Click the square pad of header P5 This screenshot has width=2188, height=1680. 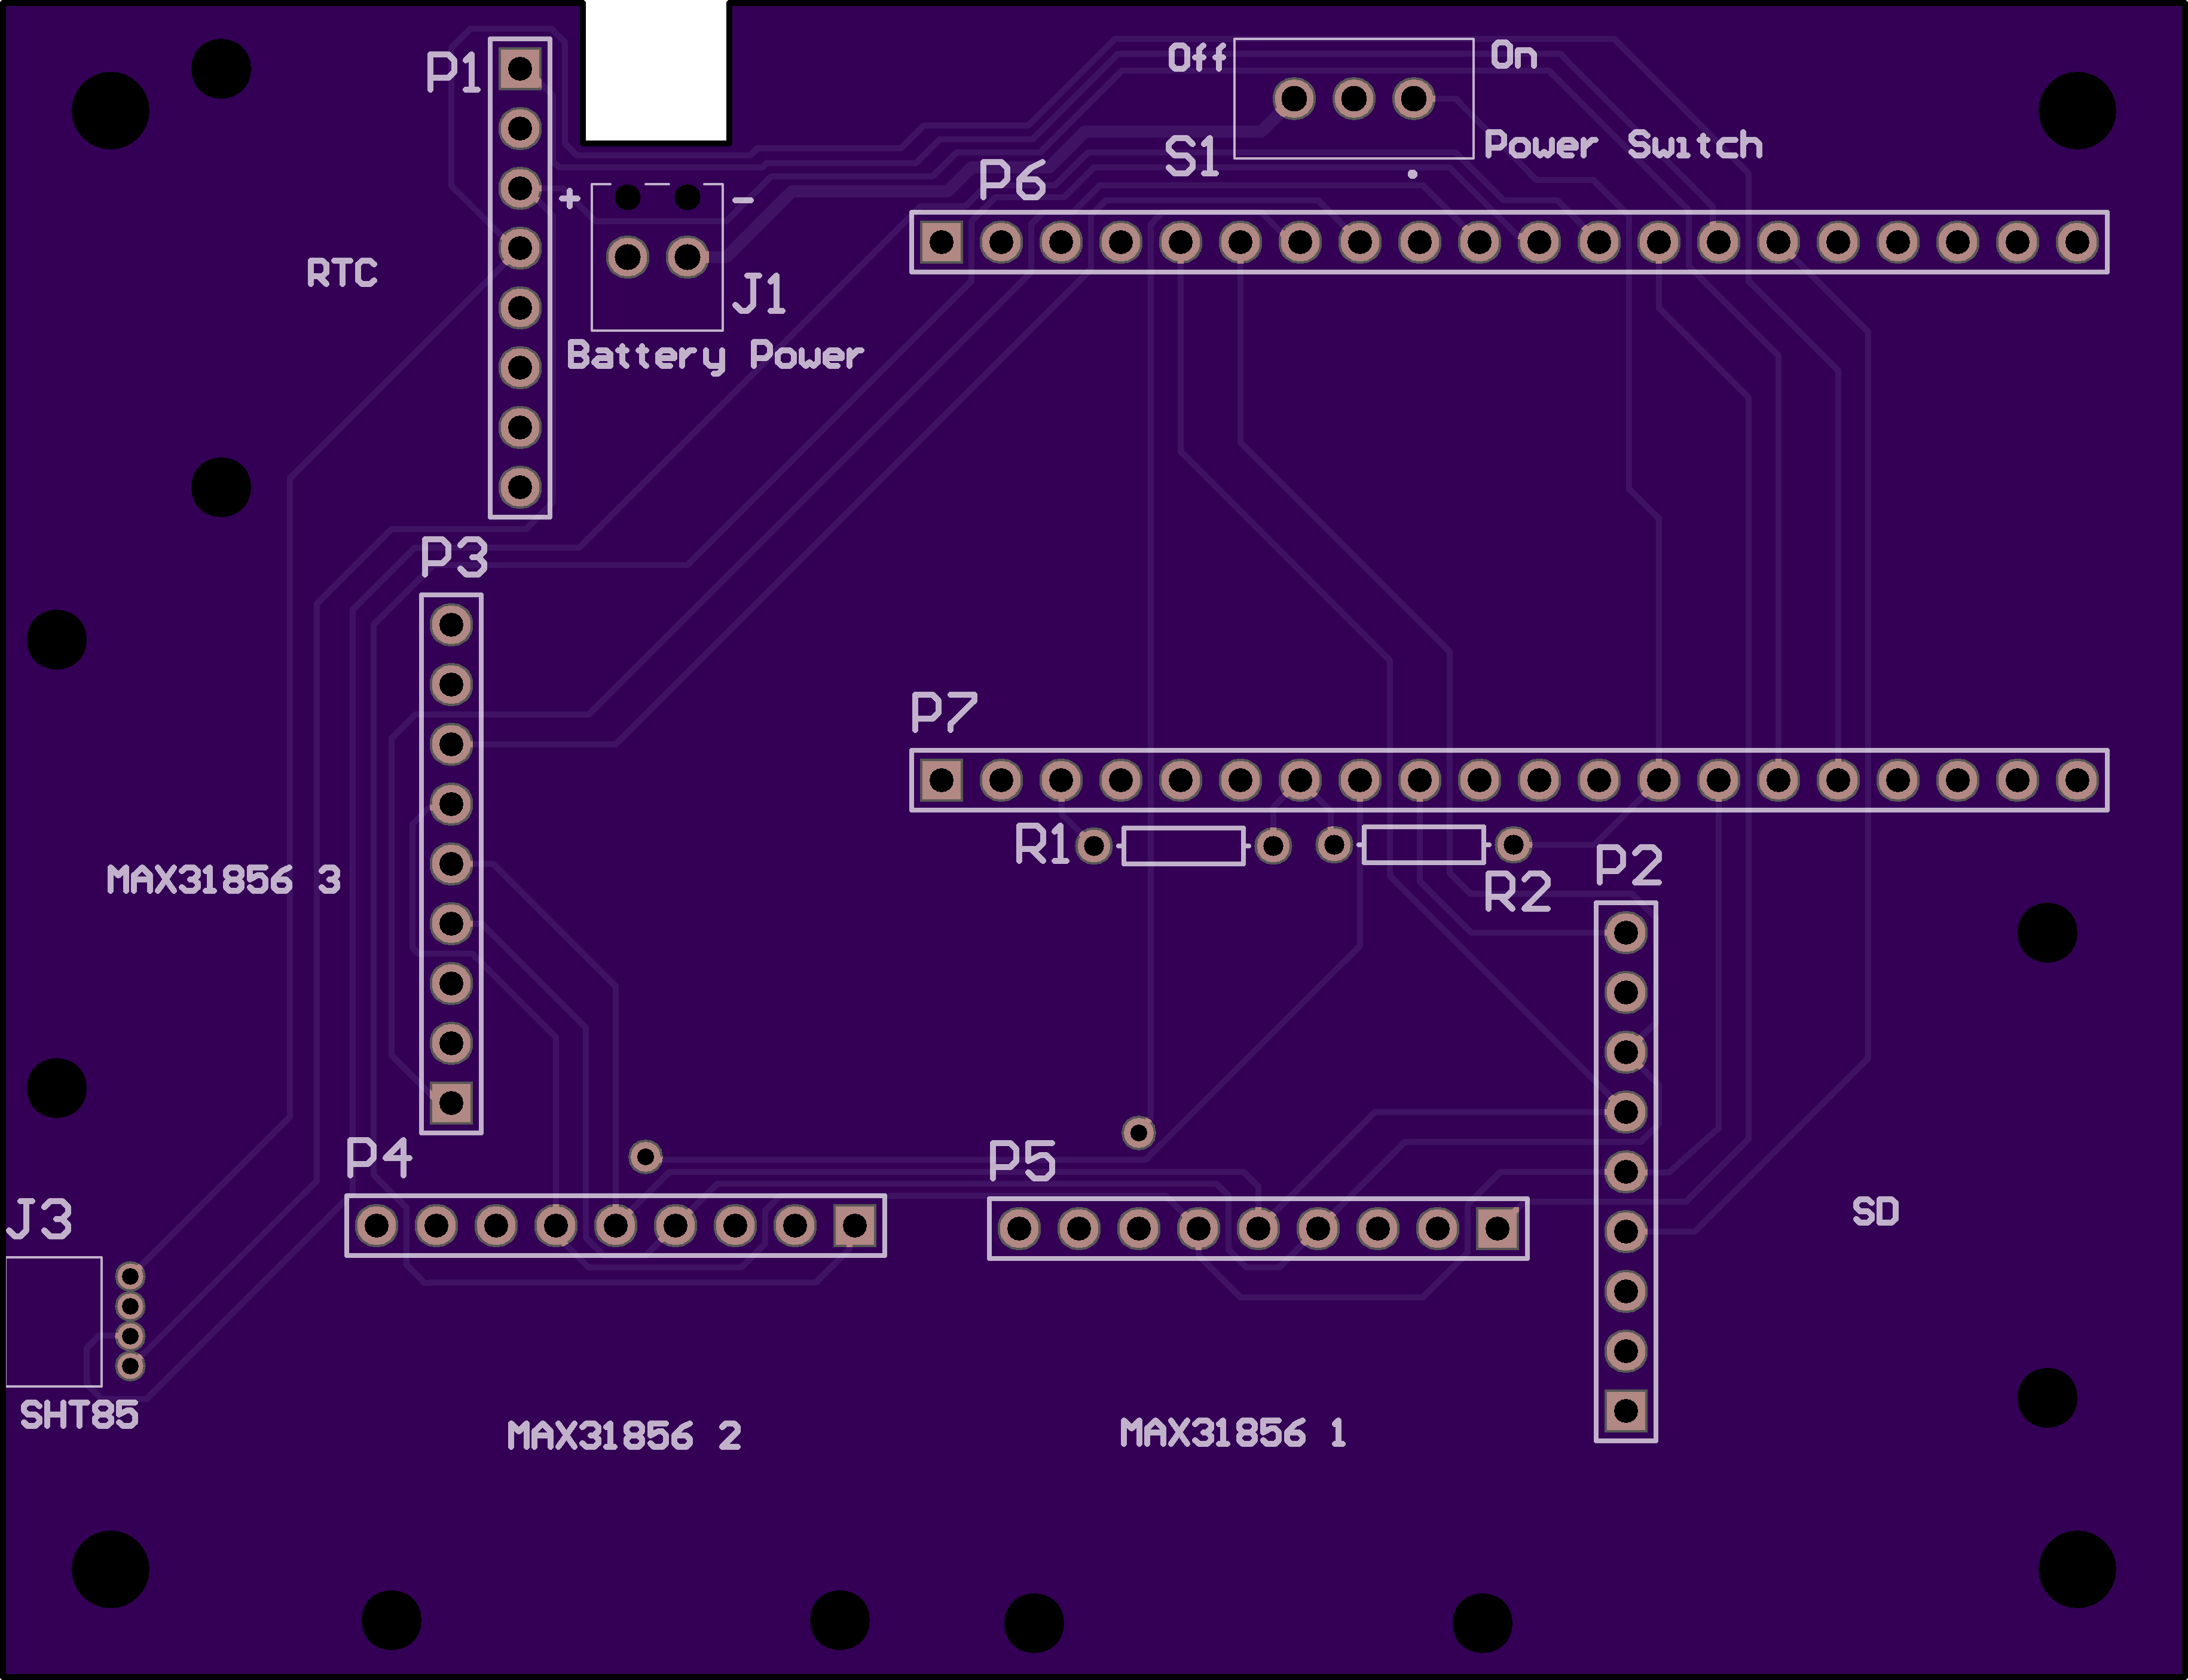tap(1498, 1229)
